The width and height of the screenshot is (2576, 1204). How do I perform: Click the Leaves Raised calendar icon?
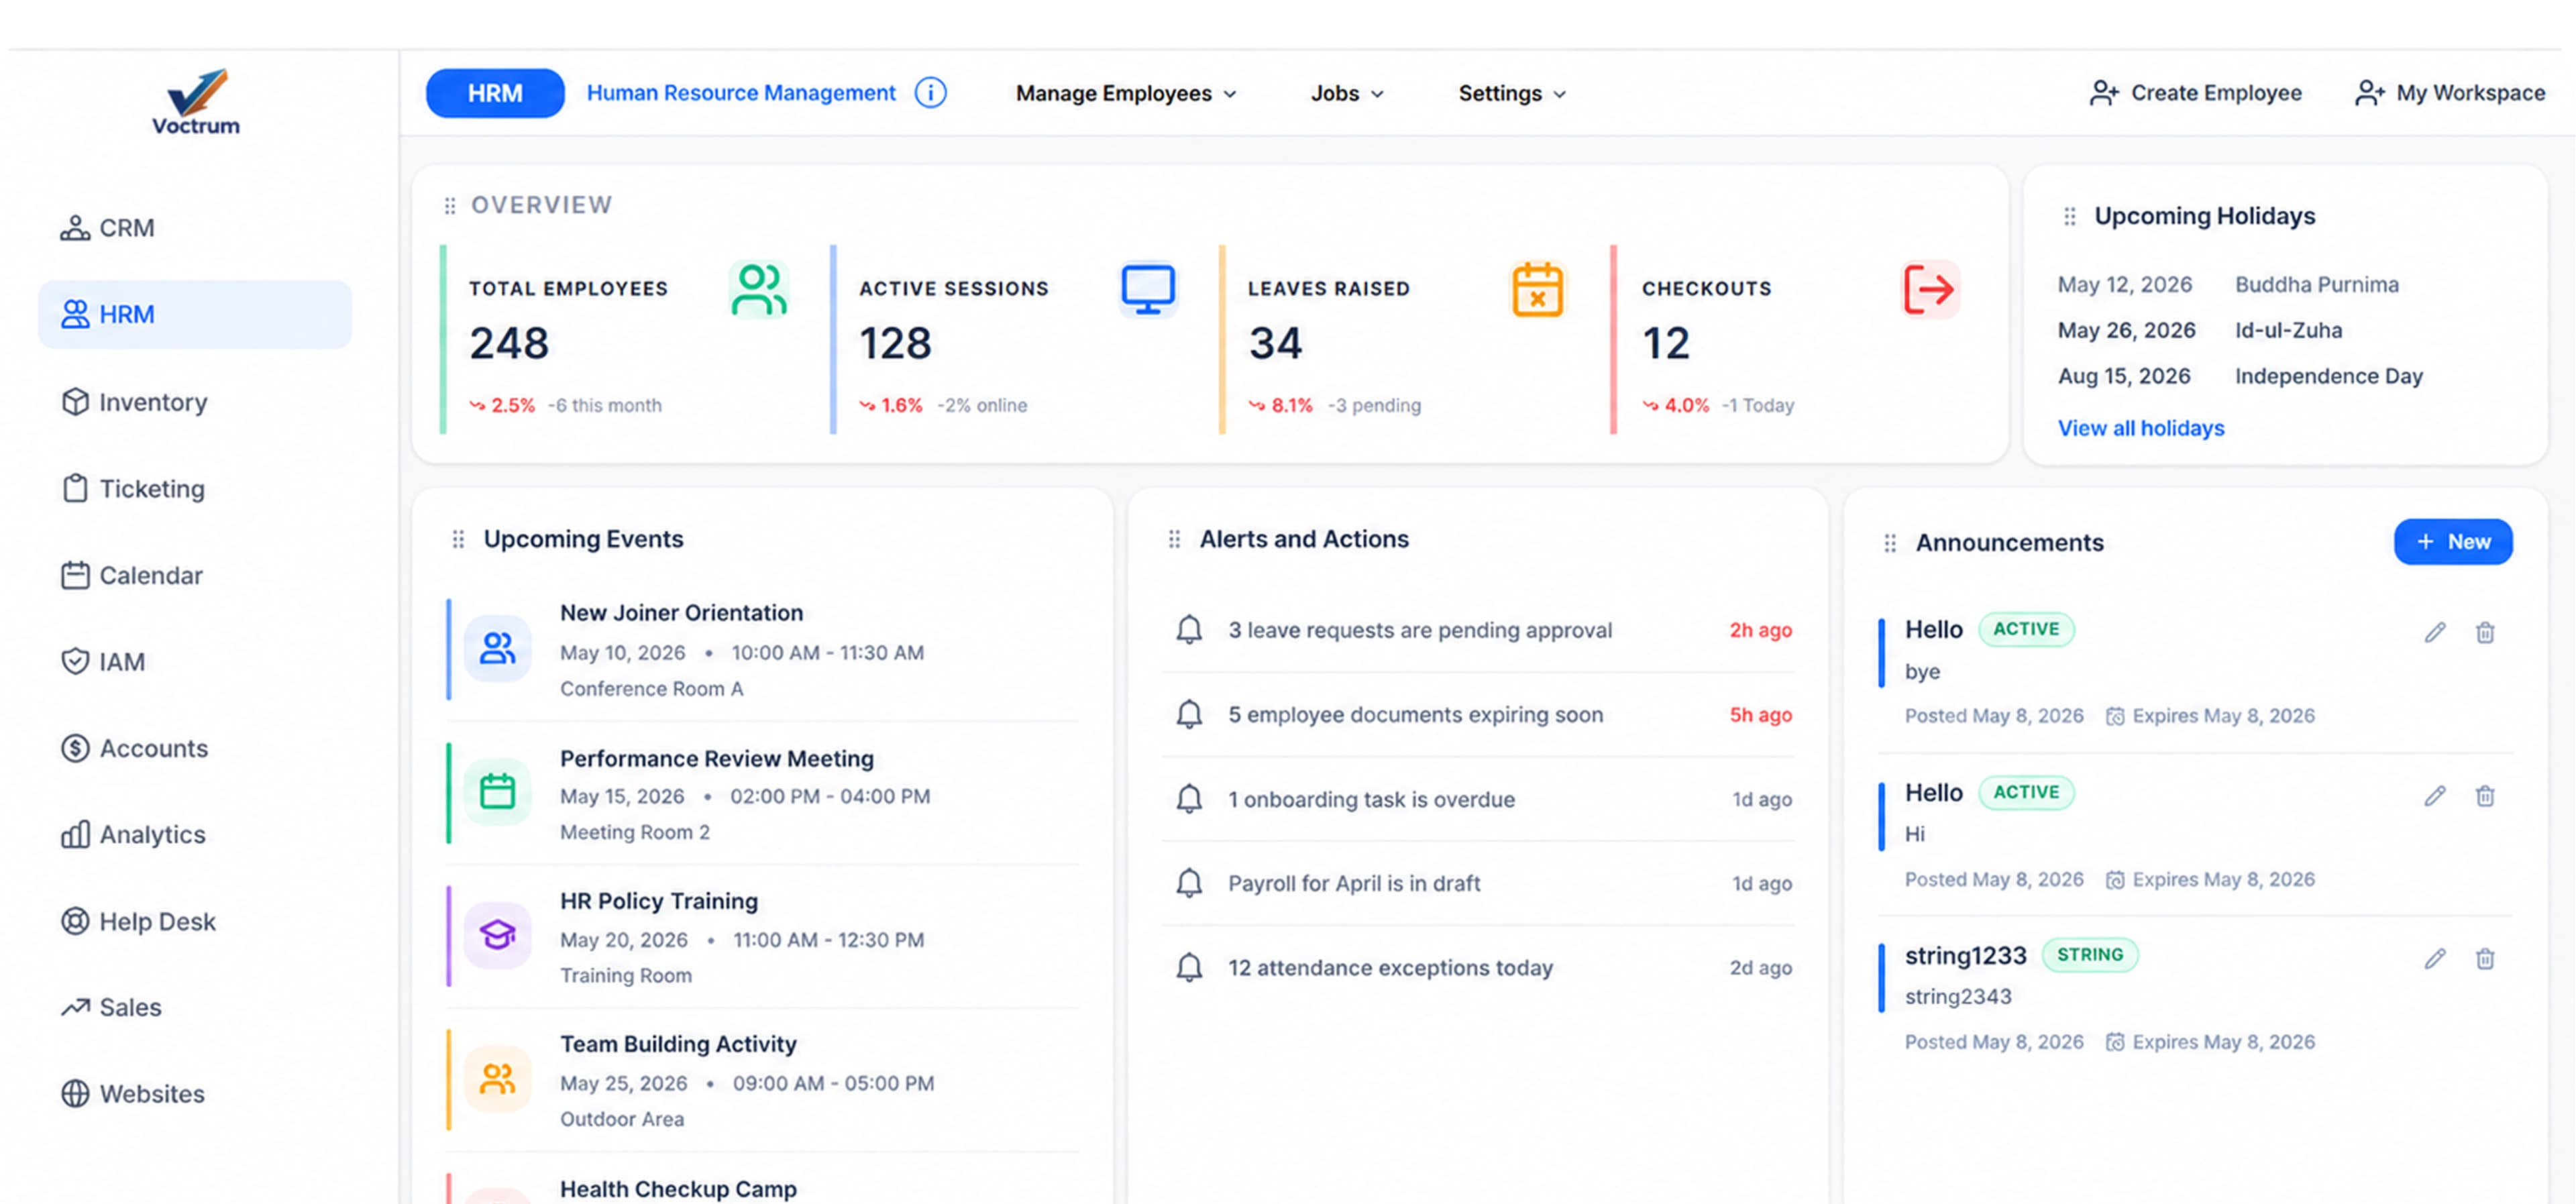coord(1537,290)
